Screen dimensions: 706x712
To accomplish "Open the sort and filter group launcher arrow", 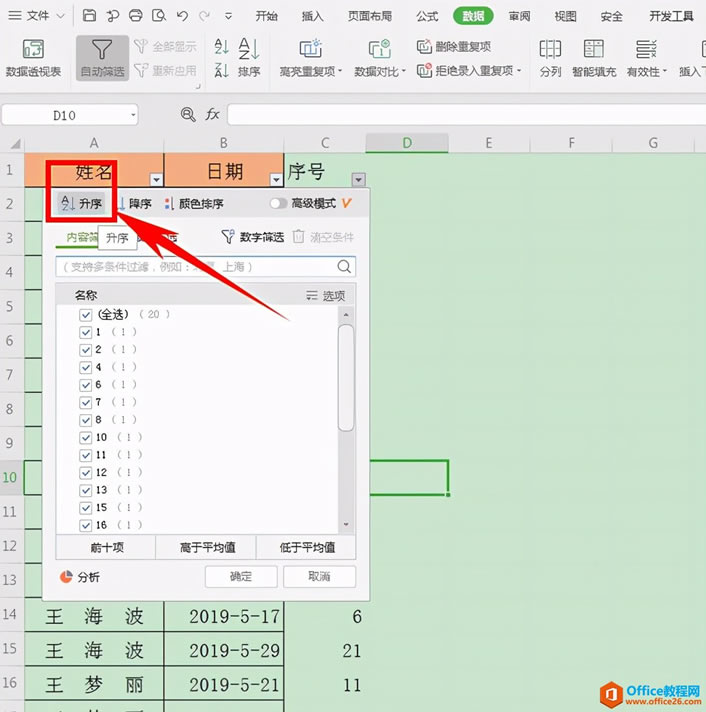I will coord(198,86).
